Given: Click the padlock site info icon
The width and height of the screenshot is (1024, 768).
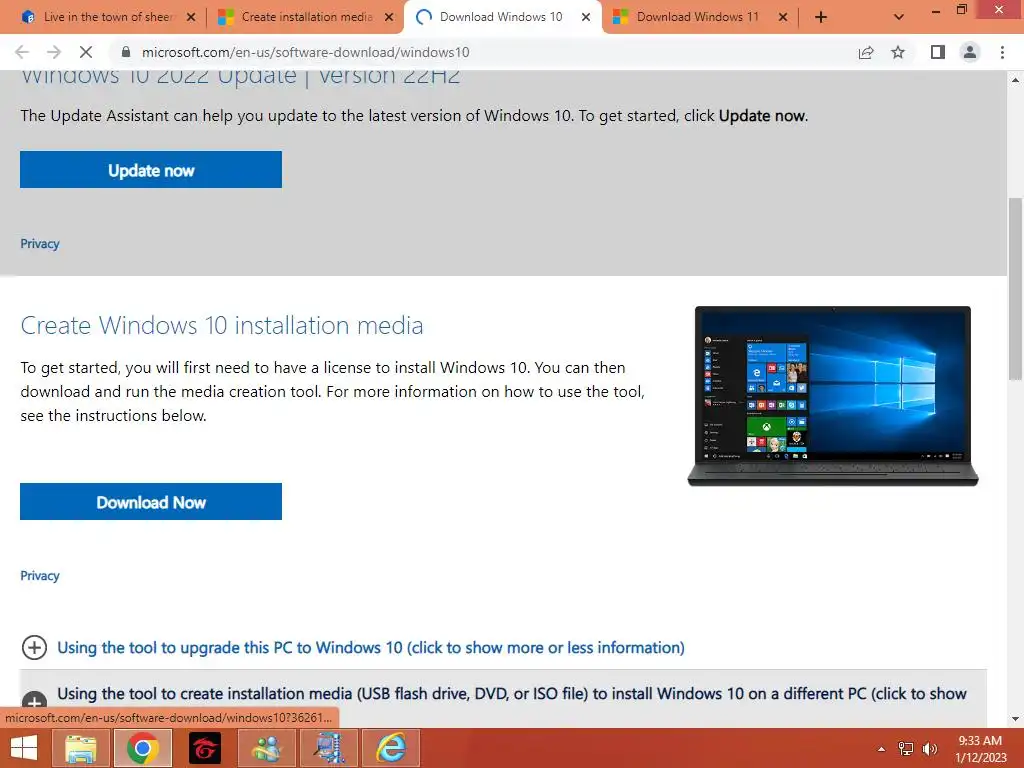Looking at the screenshot, I should (126, 52).
